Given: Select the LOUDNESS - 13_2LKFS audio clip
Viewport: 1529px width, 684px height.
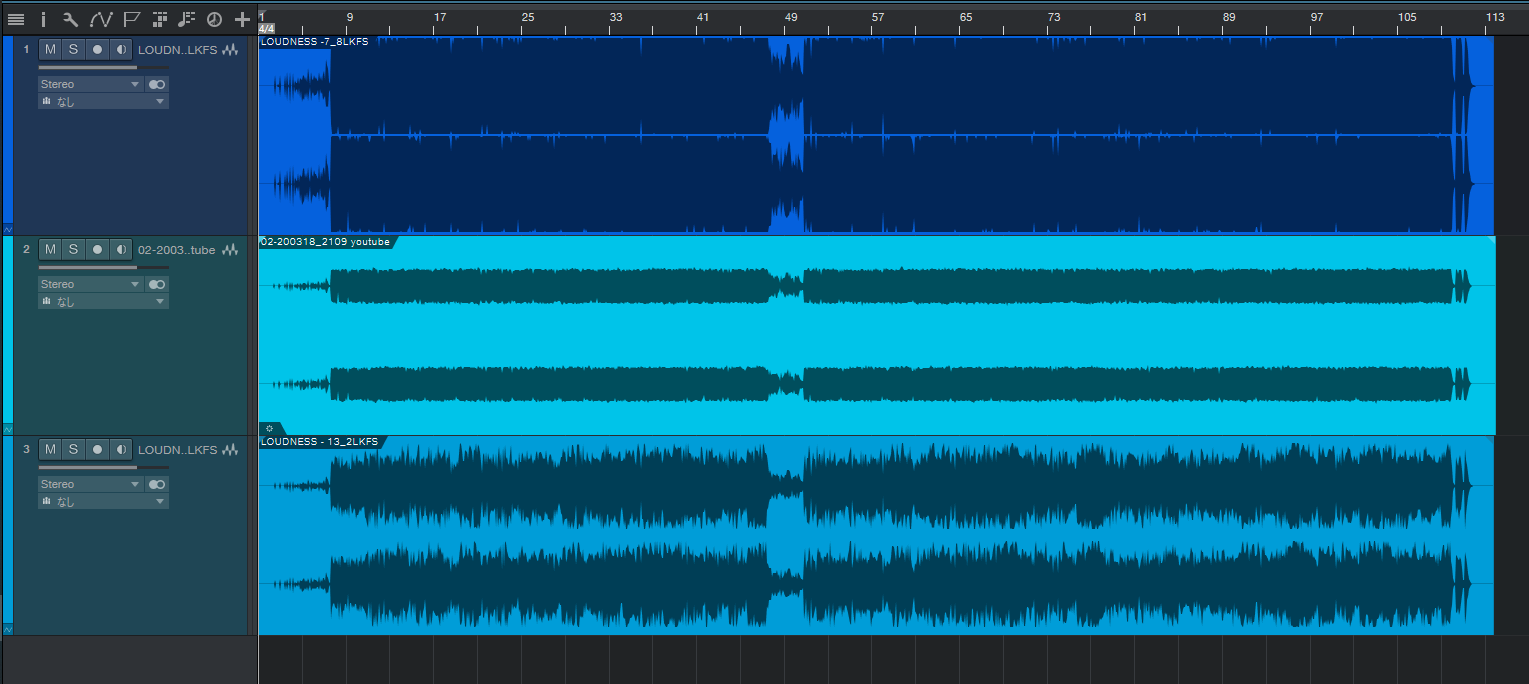Looking at the screenshot, I should (876, 535).
